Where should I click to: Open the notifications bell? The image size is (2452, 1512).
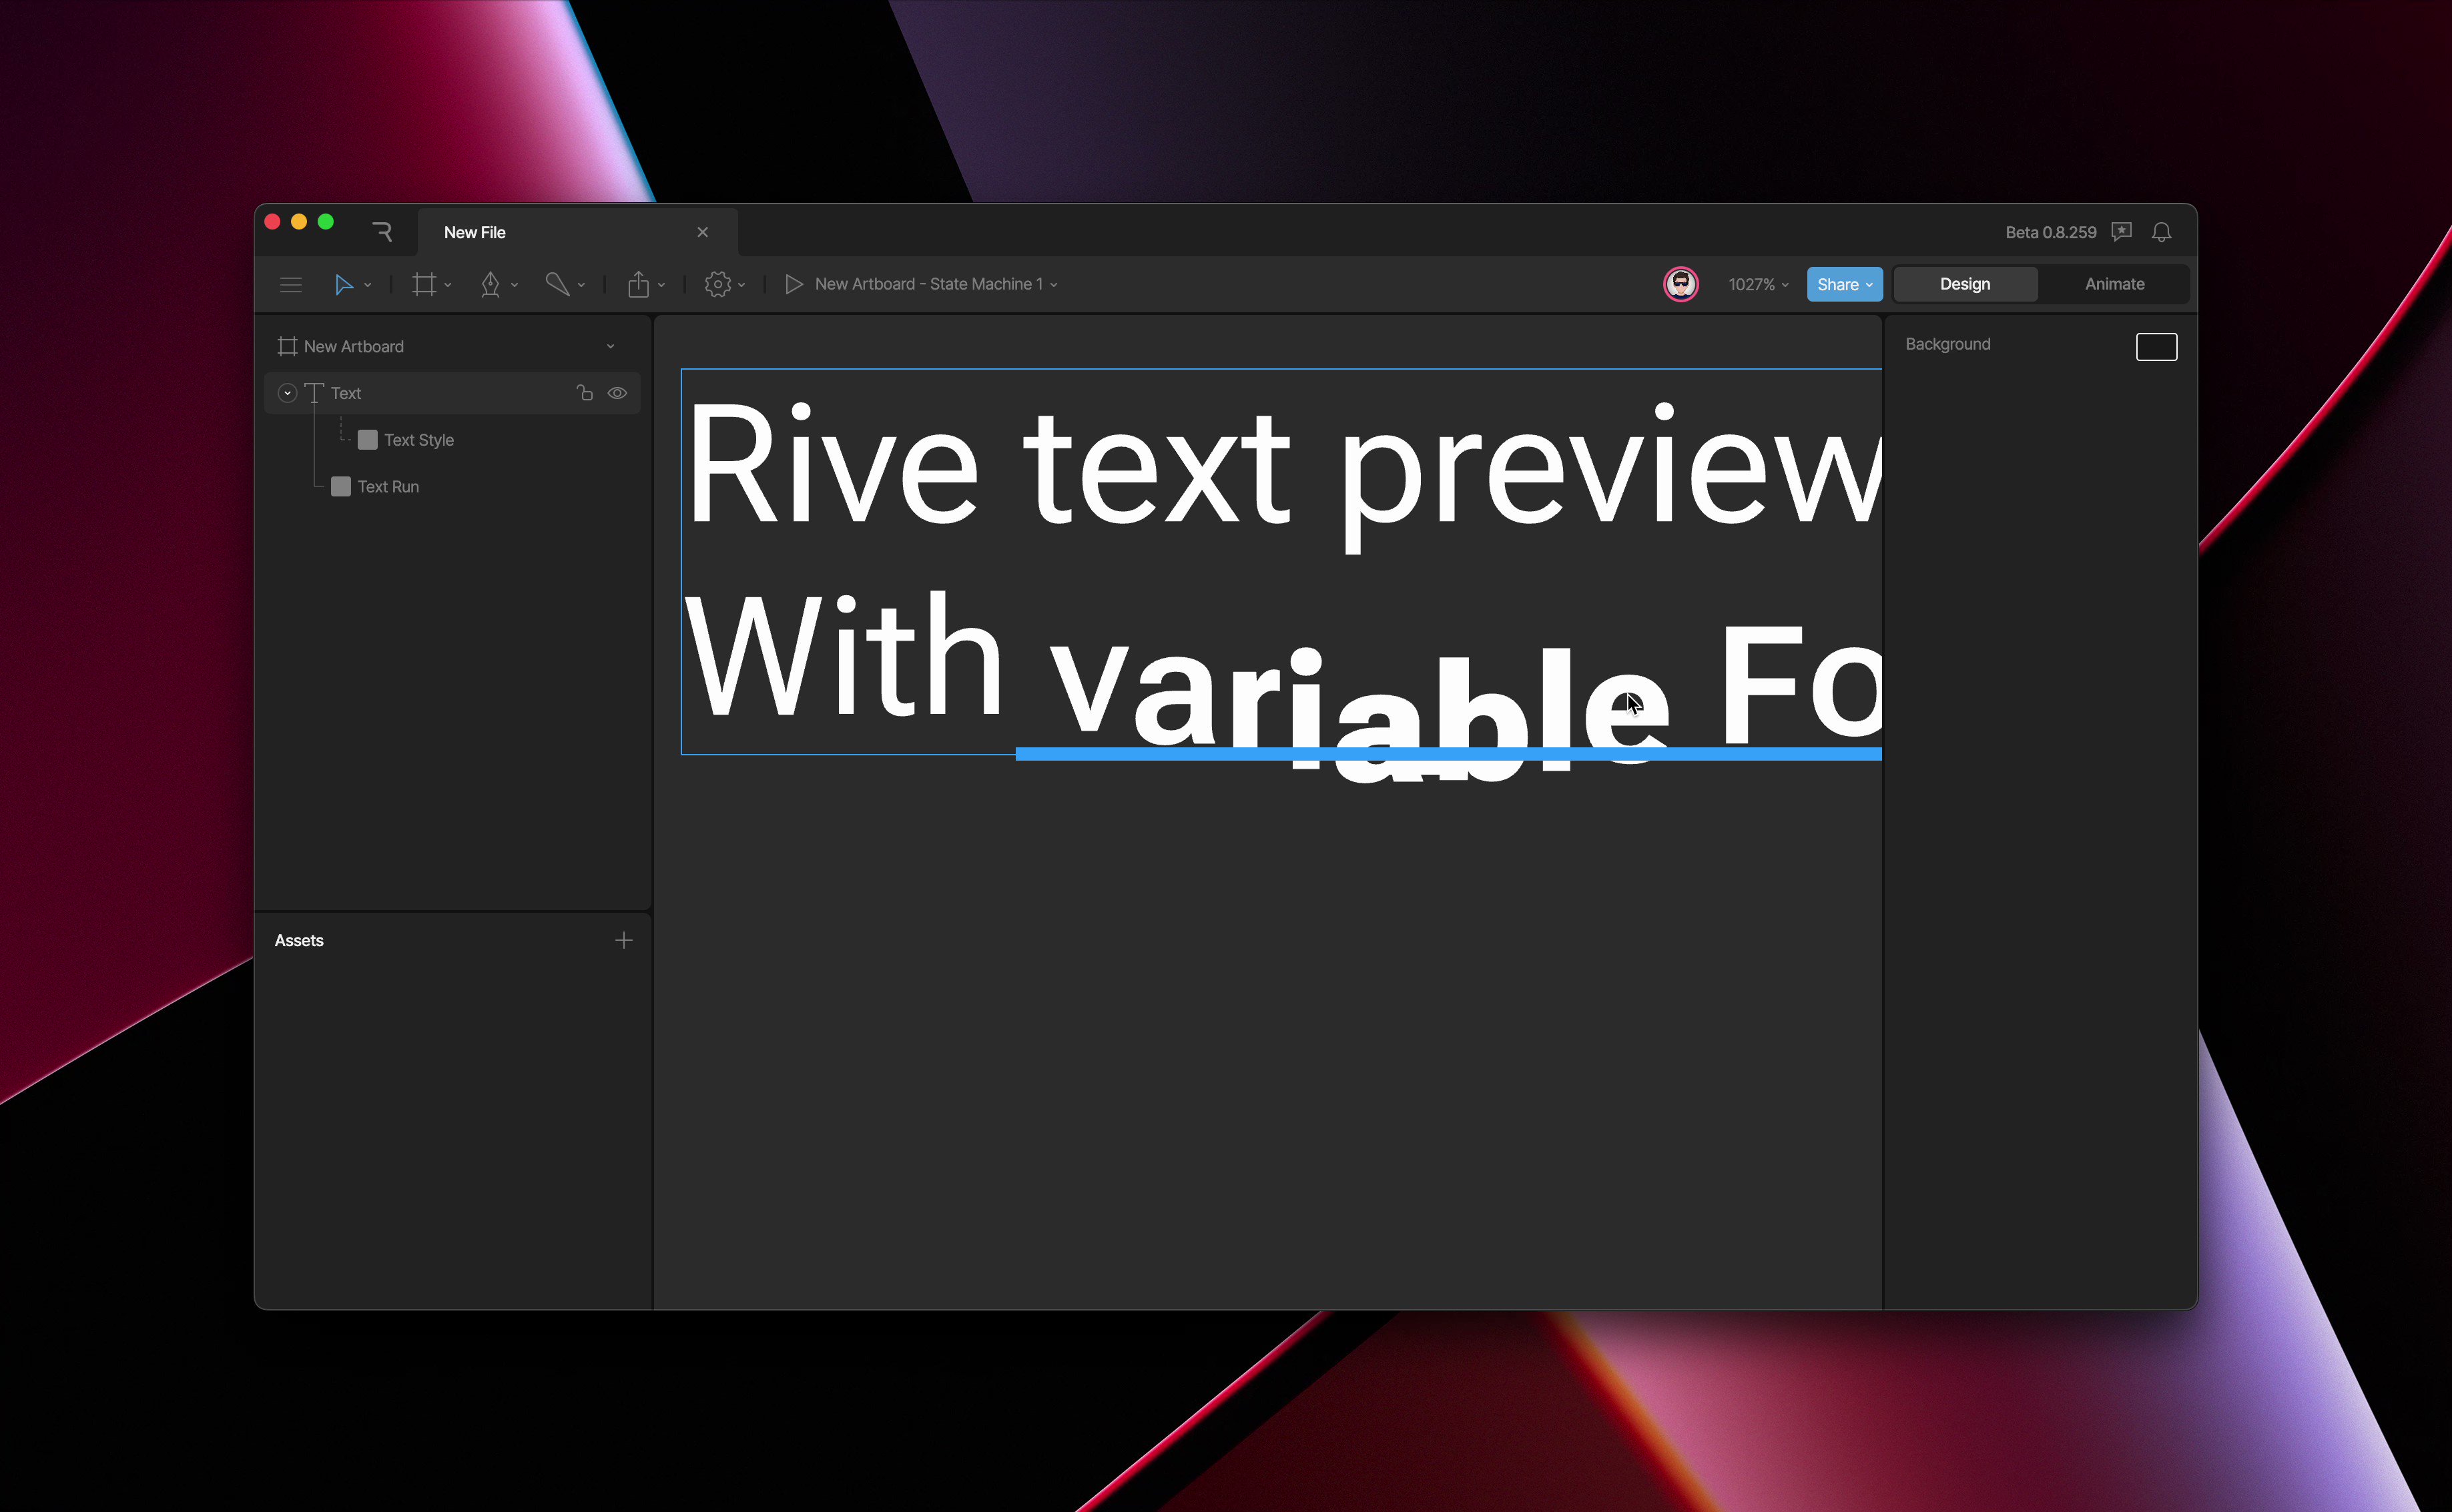(x=2161, y=232)
